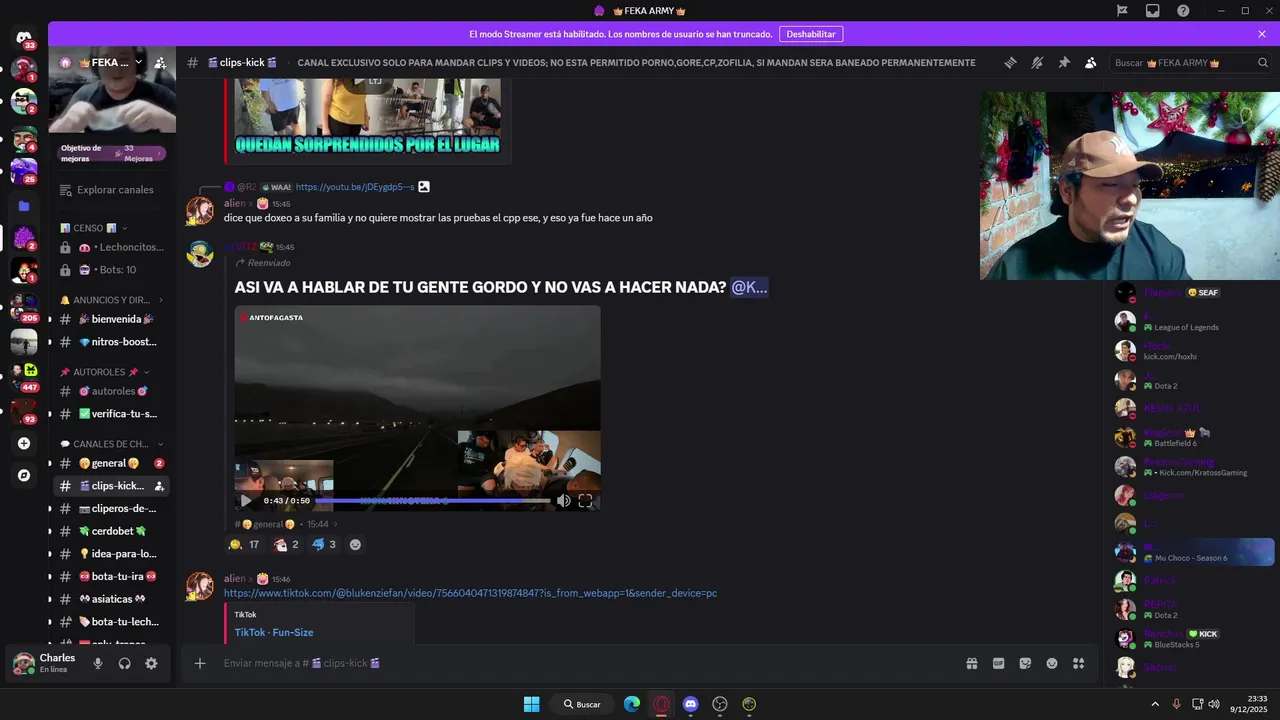Screen dimensions: 1280x720
Task: Toggle channel notification bell in header
Action: tap(1037, 62)
